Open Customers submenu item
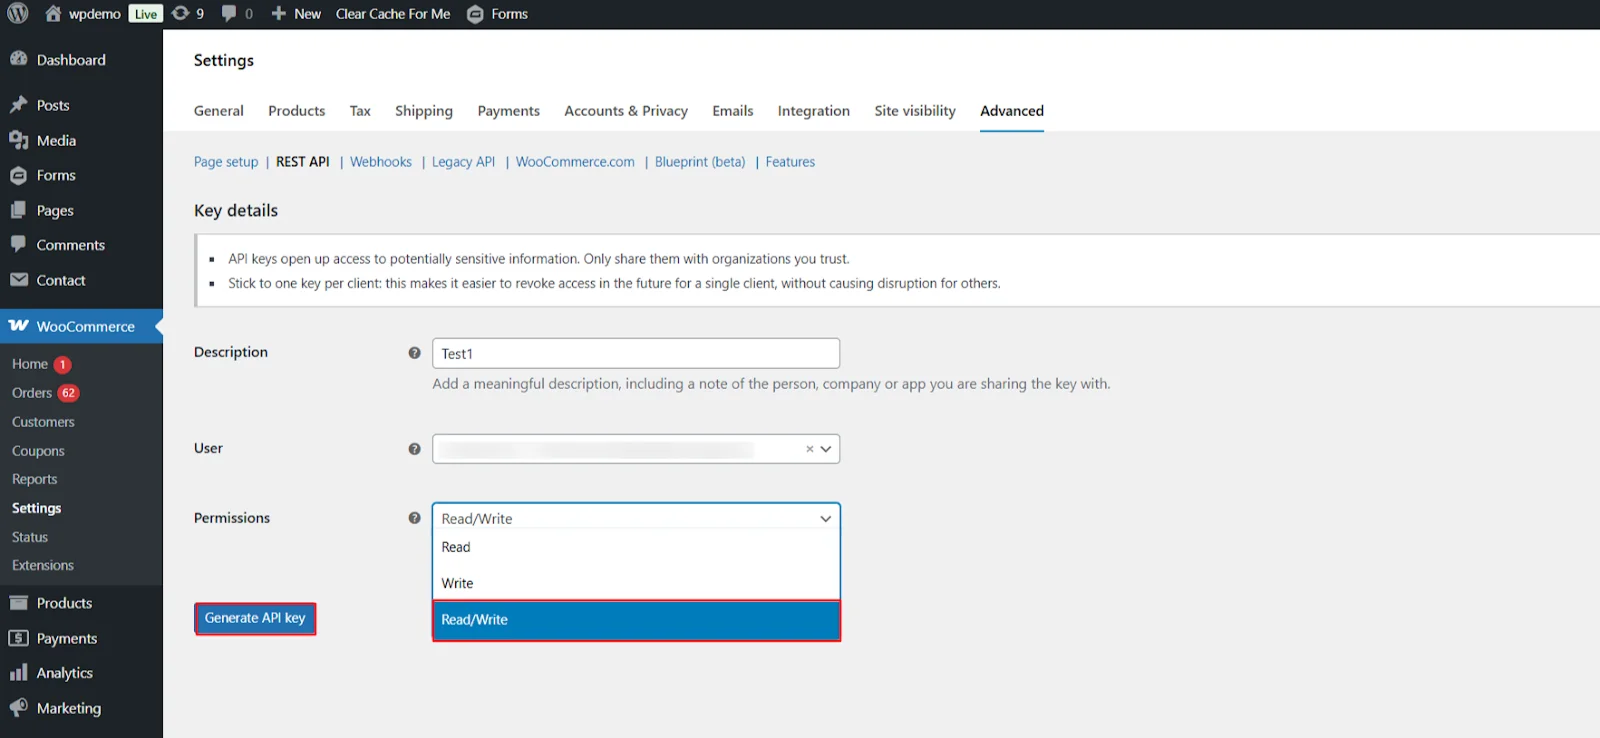This screenshot has height=738, width=1600. 43,422
